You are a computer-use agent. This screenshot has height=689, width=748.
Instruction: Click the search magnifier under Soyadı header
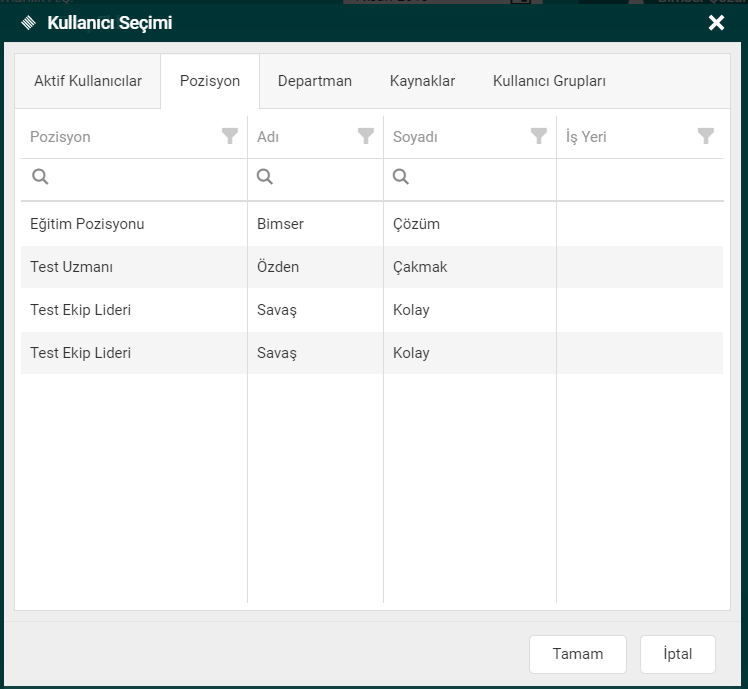pos(401,177)
